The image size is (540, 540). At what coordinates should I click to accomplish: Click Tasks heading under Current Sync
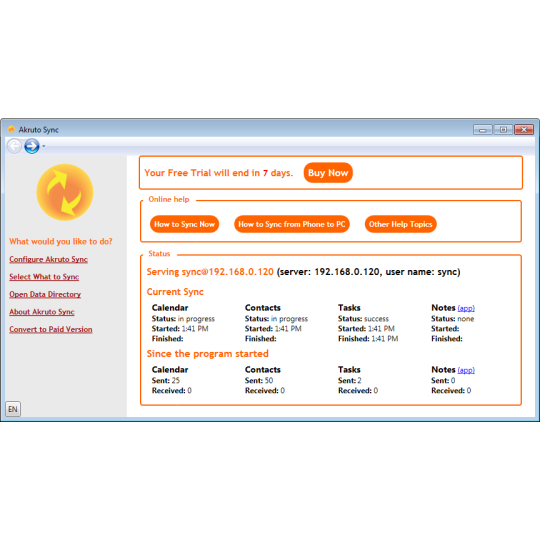pos(349,308)
